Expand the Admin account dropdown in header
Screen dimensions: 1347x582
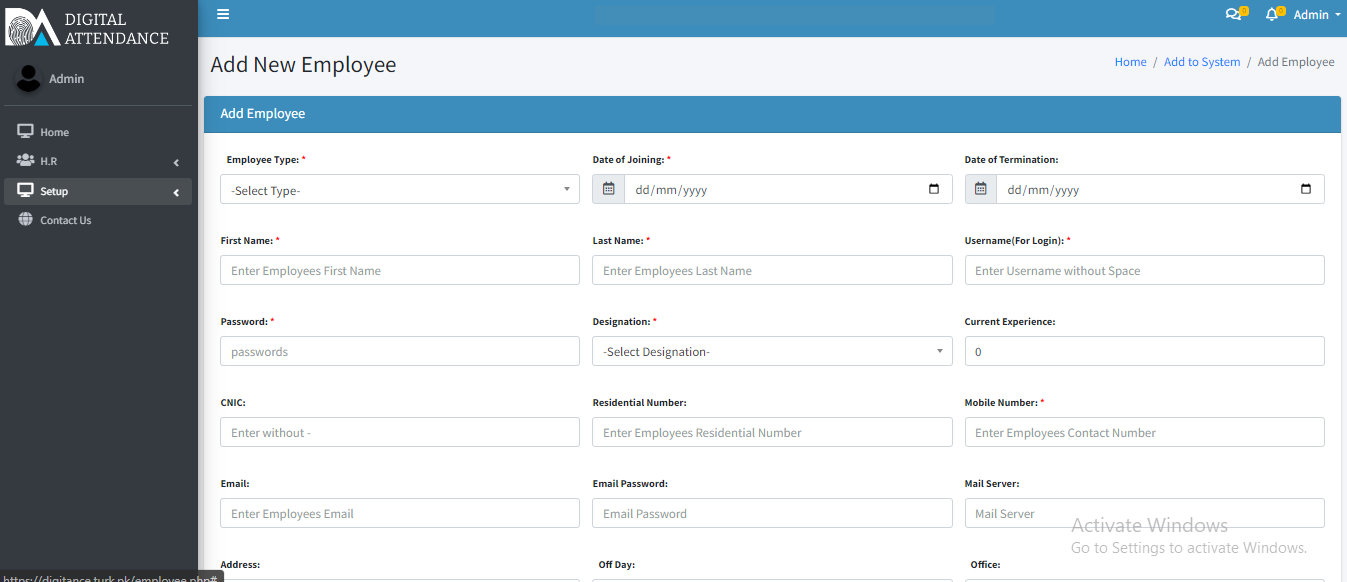pyautogui.click(x=1317, y=15)
